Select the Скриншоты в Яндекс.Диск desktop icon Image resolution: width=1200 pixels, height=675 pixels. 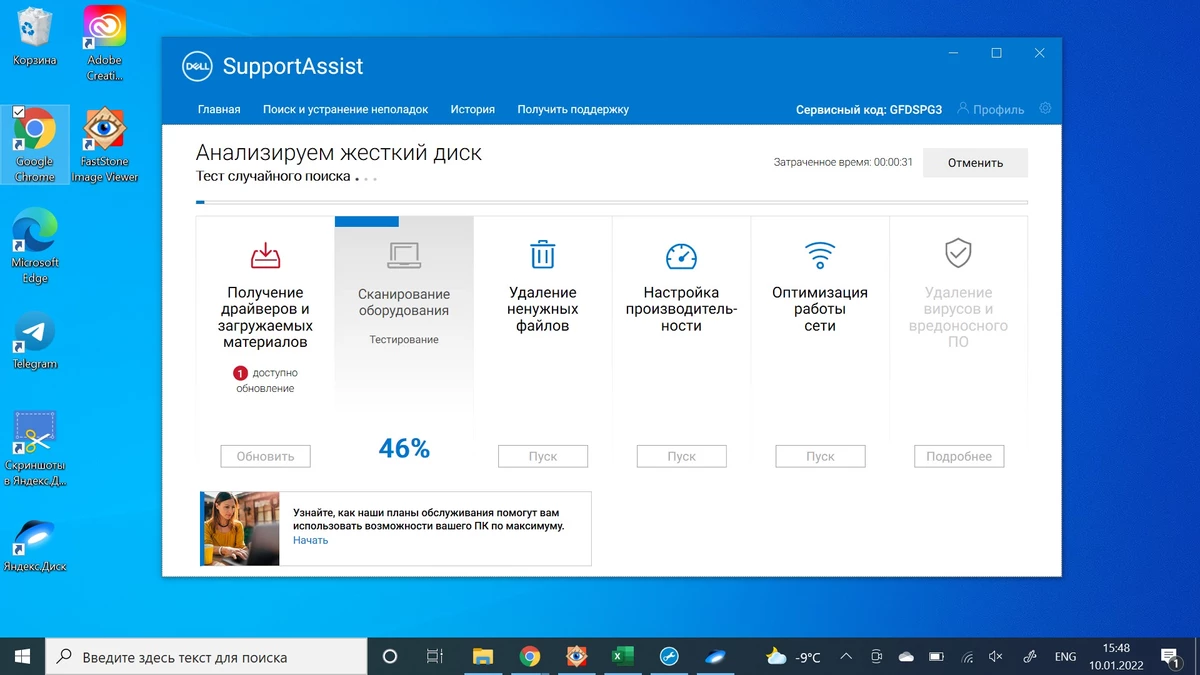(x=35, y=447)
